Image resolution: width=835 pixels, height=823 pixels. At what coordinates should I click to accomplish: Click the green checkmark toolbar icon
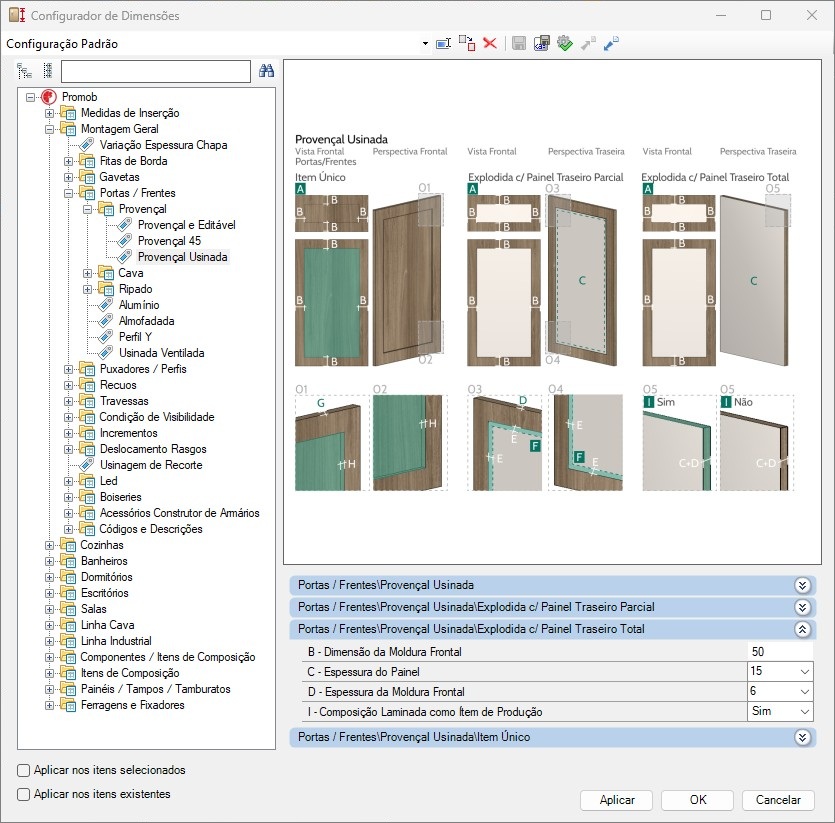[x=565, y=44]
